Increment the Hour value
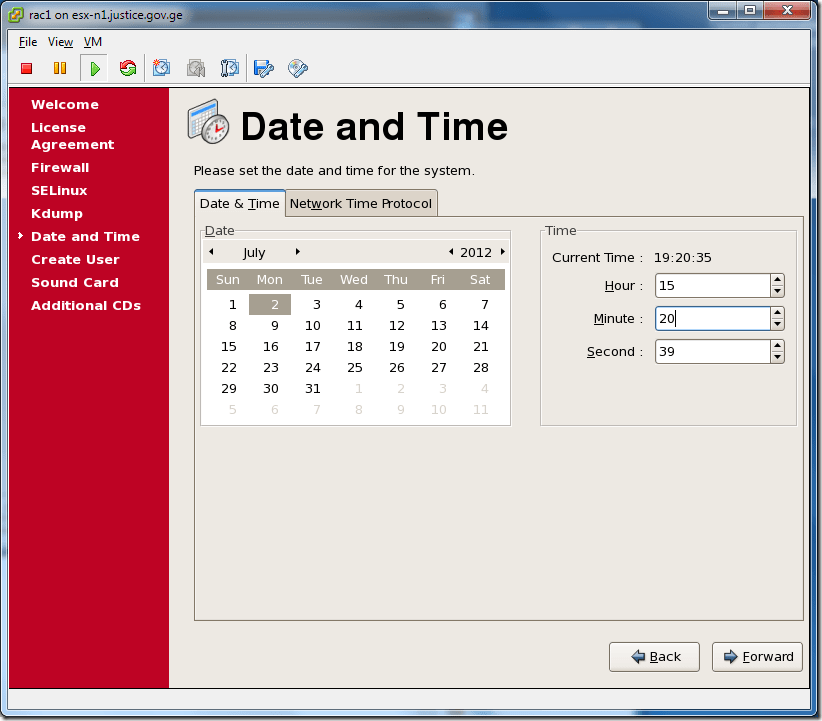822x721 pixels. click(x=778, y=281)
